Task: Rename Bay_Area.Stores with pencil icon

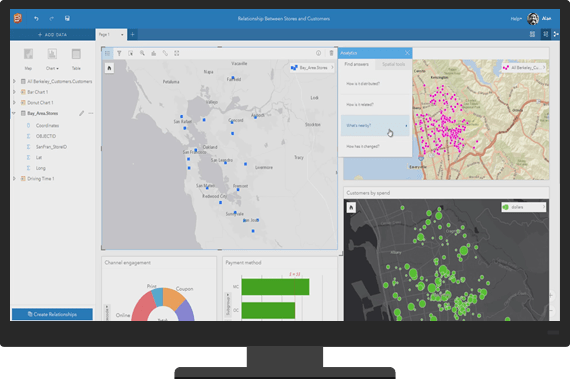Action: coord(81,113)
